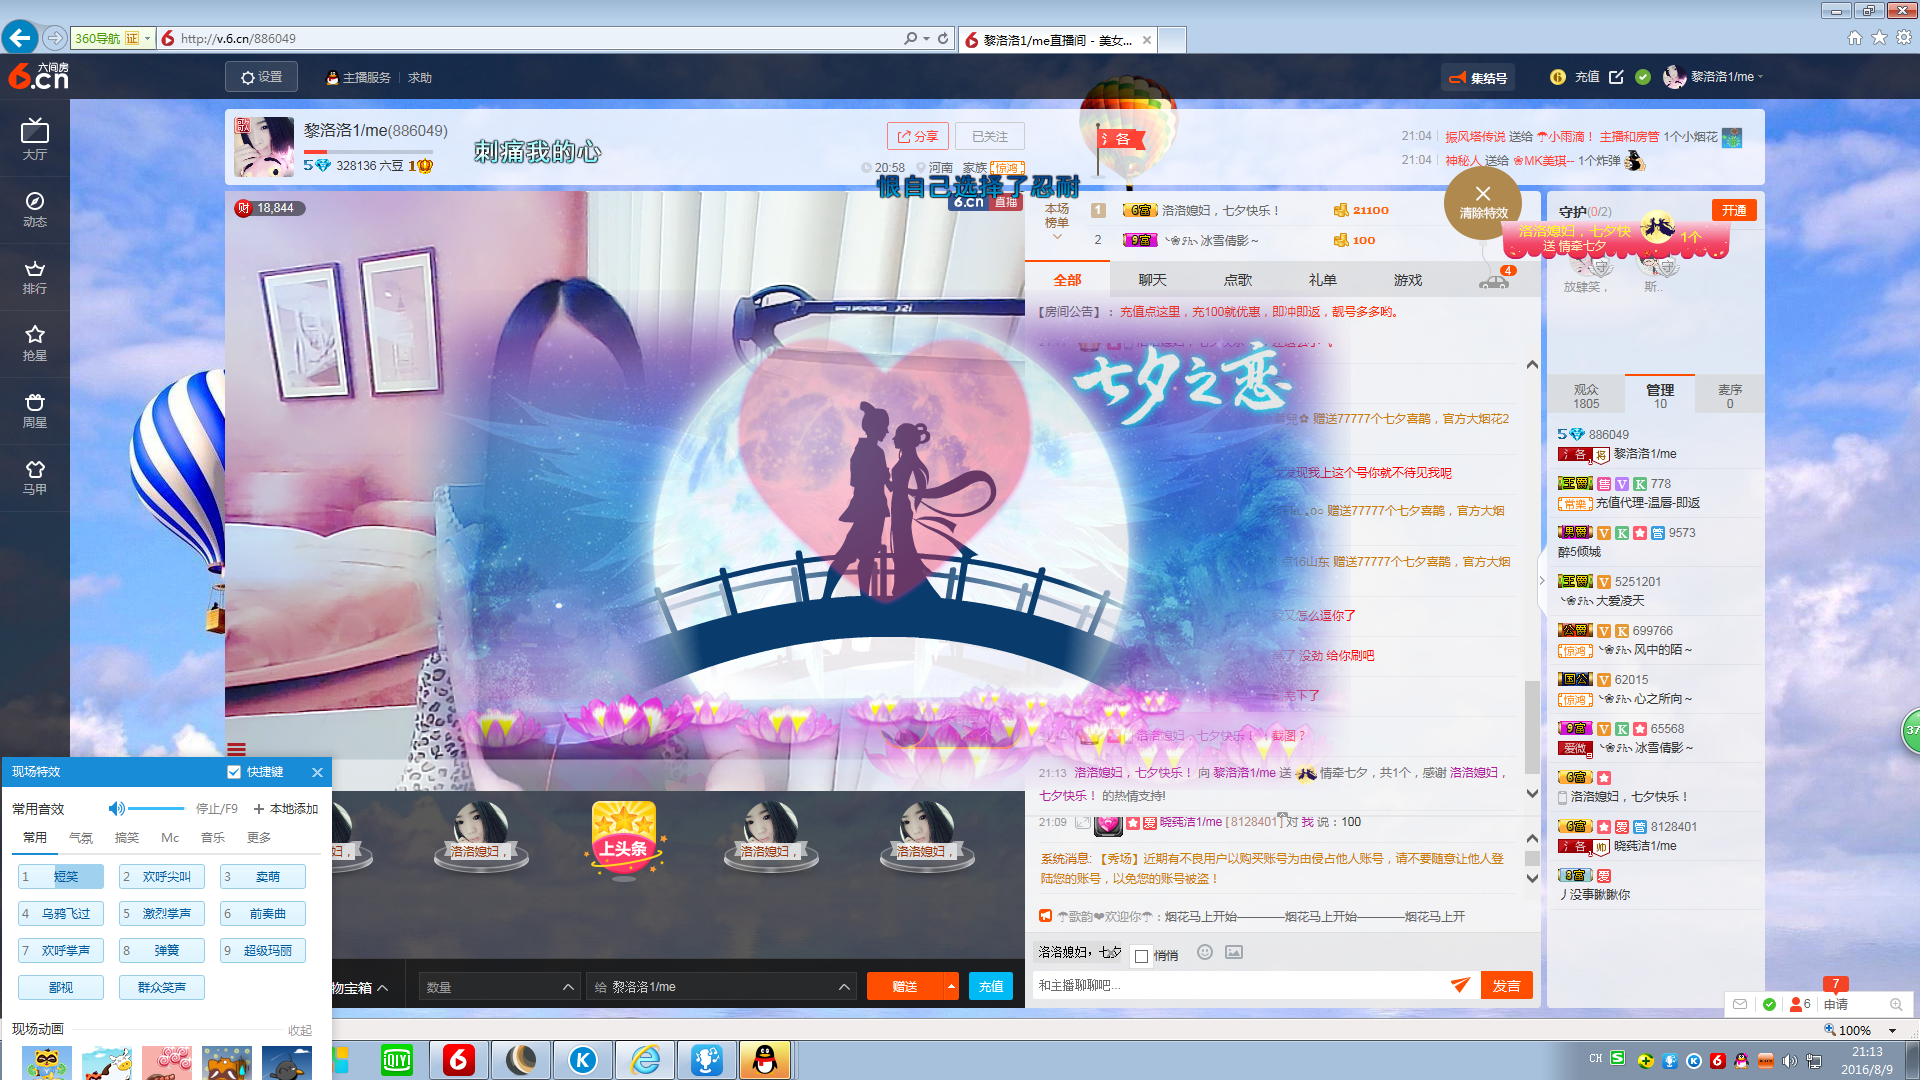Viewport: 1920px width, 1080px height.
Task: Select the 麦序 tab
Action: [1730, 396]
